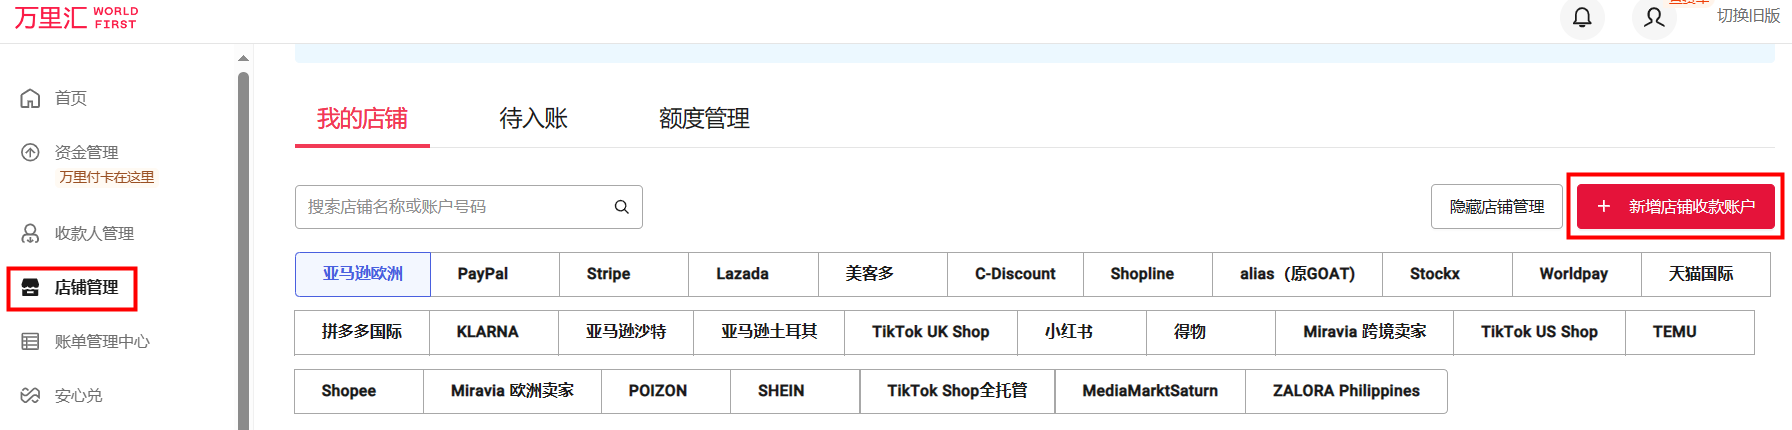This screenshot has width=1792, height=430.
Task: Click the 安心兑 sidebar icon
Action: pyautogui.click(x=31, y=396)
